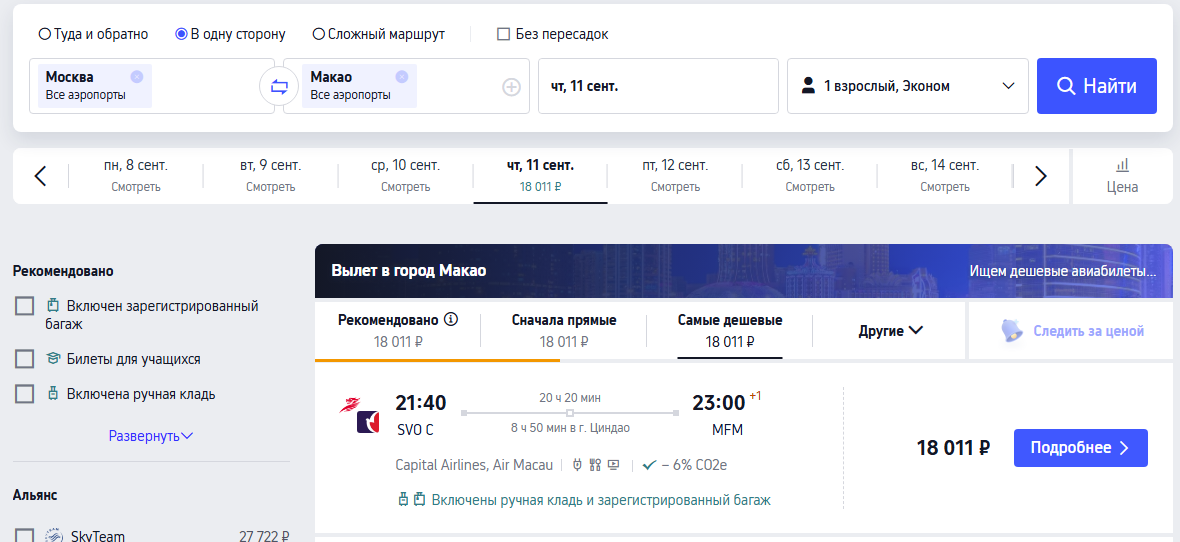Click the info icon beside Рекомендовано
The height and width of the screenshot is (542, 1180).
click(451, 319)
